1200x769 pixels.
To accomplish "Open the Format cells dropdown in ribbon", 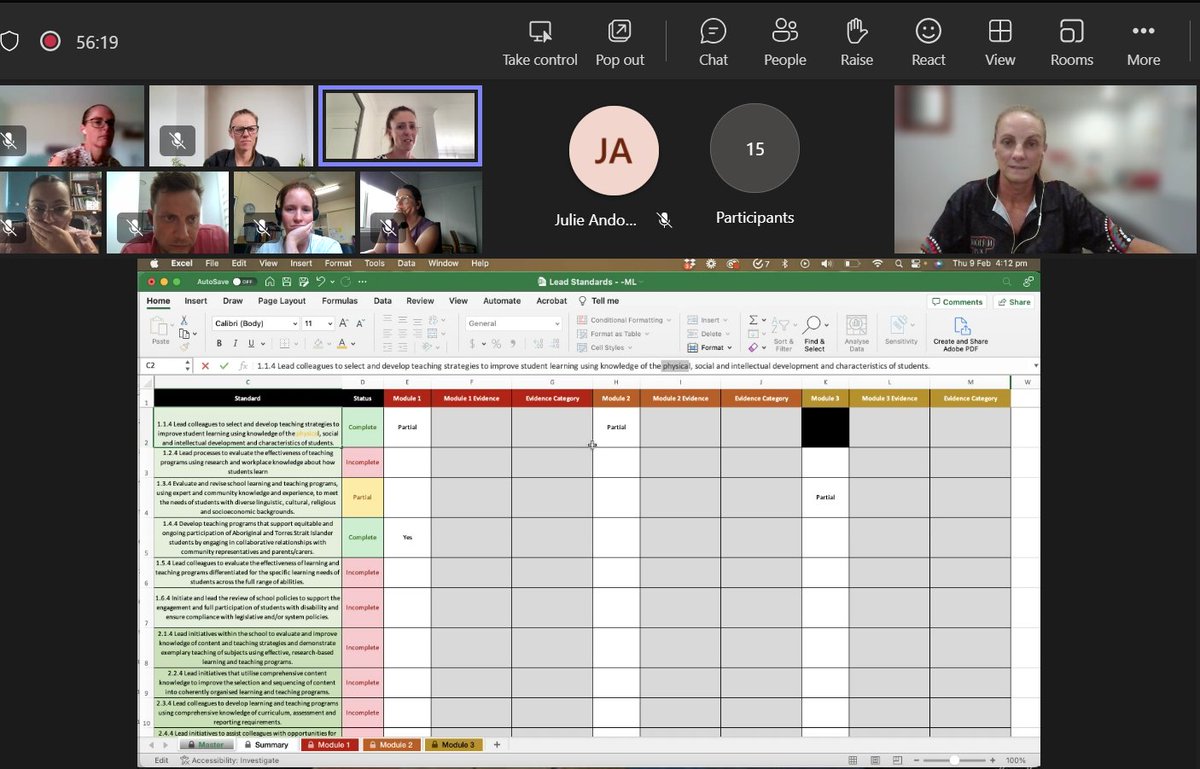I will [x=710, y=348].
